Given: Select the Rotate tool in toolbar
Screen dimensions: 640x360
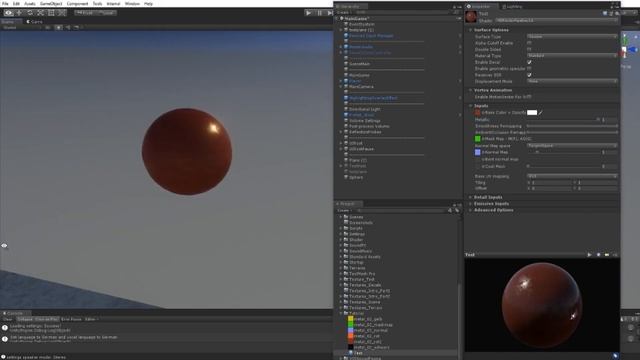Looking at the screenshot, I should point(30,13).
